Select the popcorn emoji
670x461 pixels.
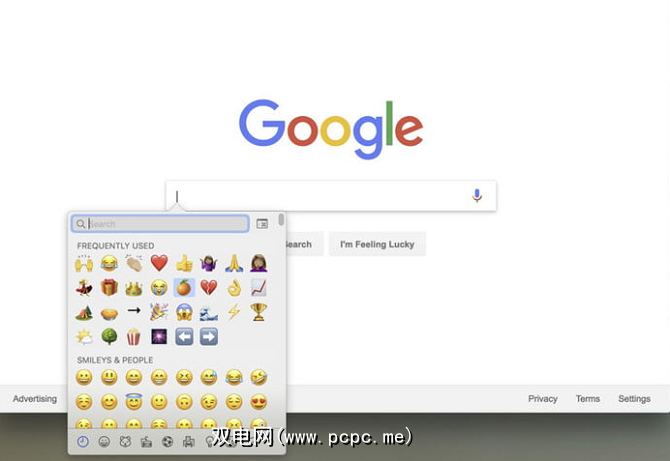pos(134,337)
